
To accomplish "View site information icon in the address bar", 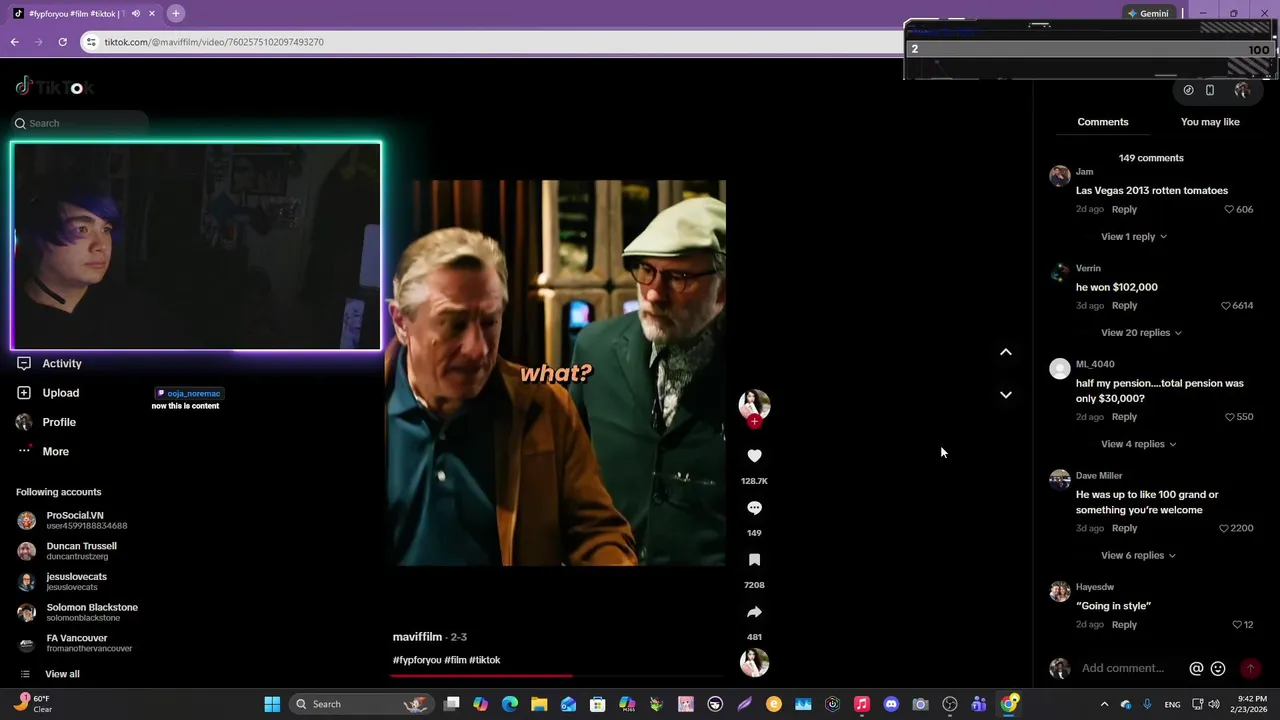I will 91,42.
